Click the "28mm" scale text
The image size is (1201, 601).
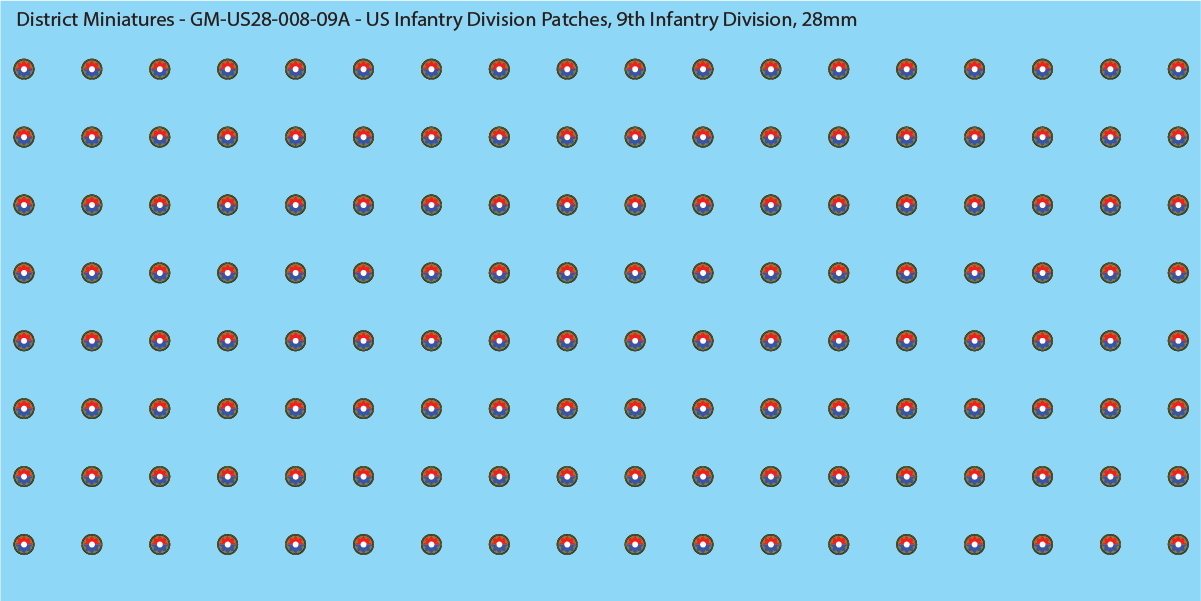(x=829, y=20)
